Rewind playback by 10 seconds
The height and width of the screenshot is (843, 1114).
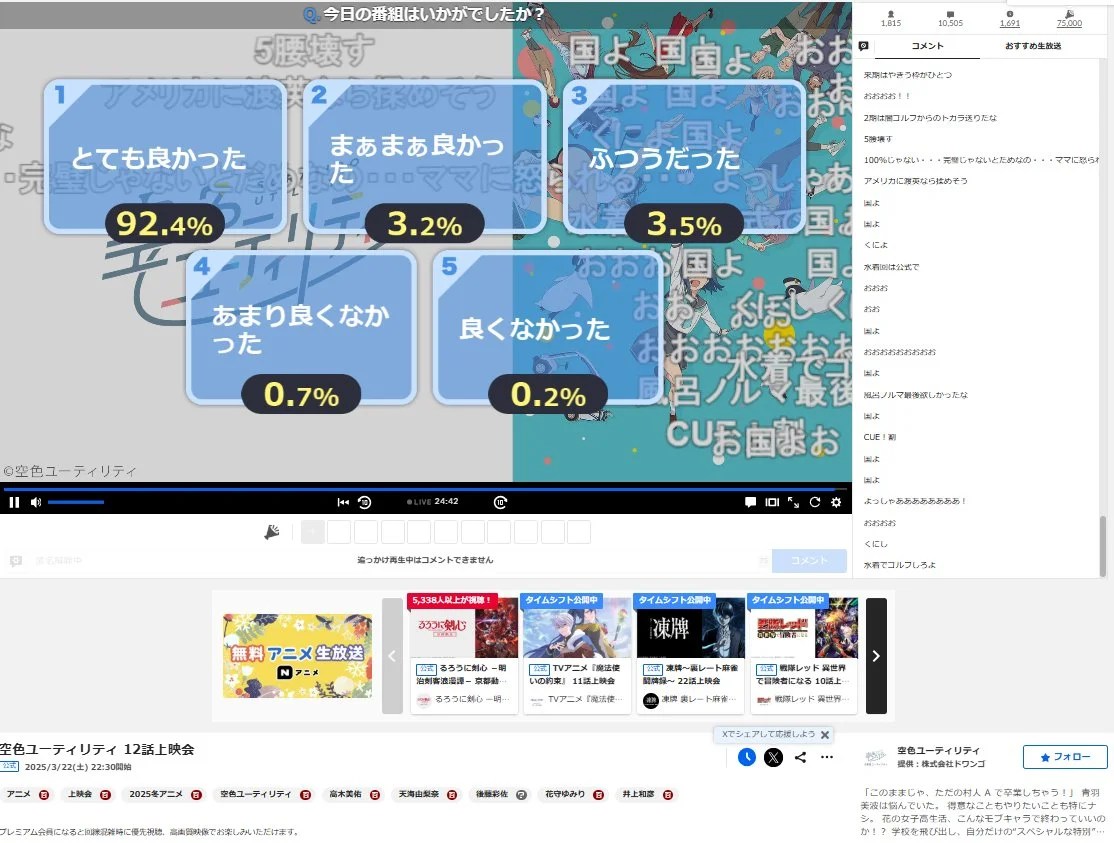pyautogui.click(x=364, y=502)
